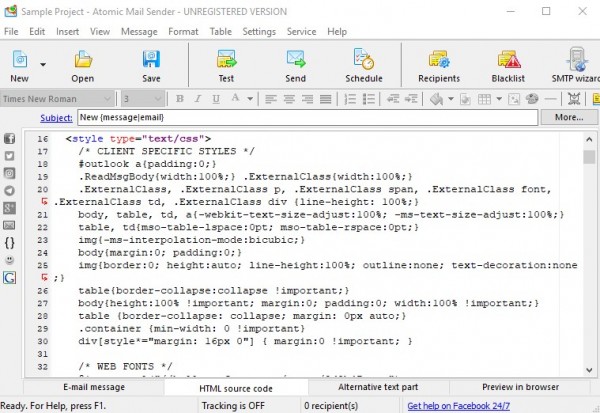Select the HTML source code tab
600x413 pixels.
(x=236, y=388)
